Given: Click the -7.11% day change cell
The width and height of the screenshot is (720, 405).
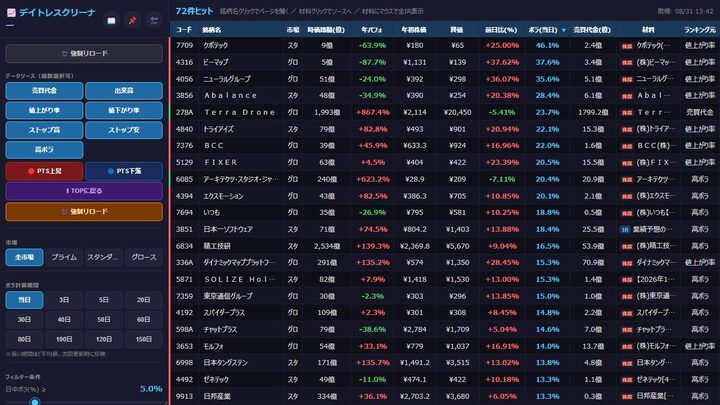Looking at the screenshot, I should (x=501, y=179).
